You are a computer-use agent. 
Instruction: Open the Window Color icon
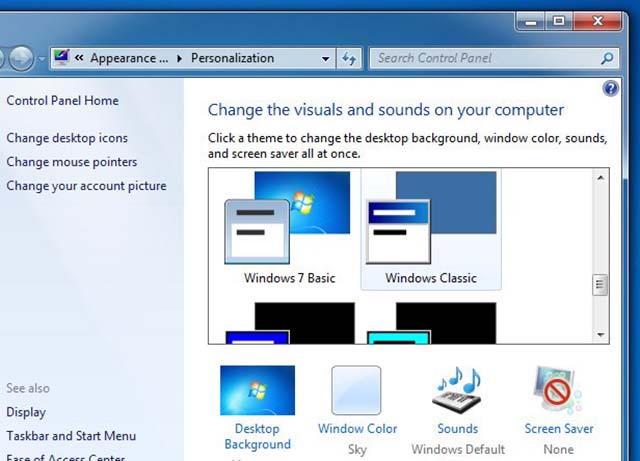pyautogui.click(x=356, y=390)
